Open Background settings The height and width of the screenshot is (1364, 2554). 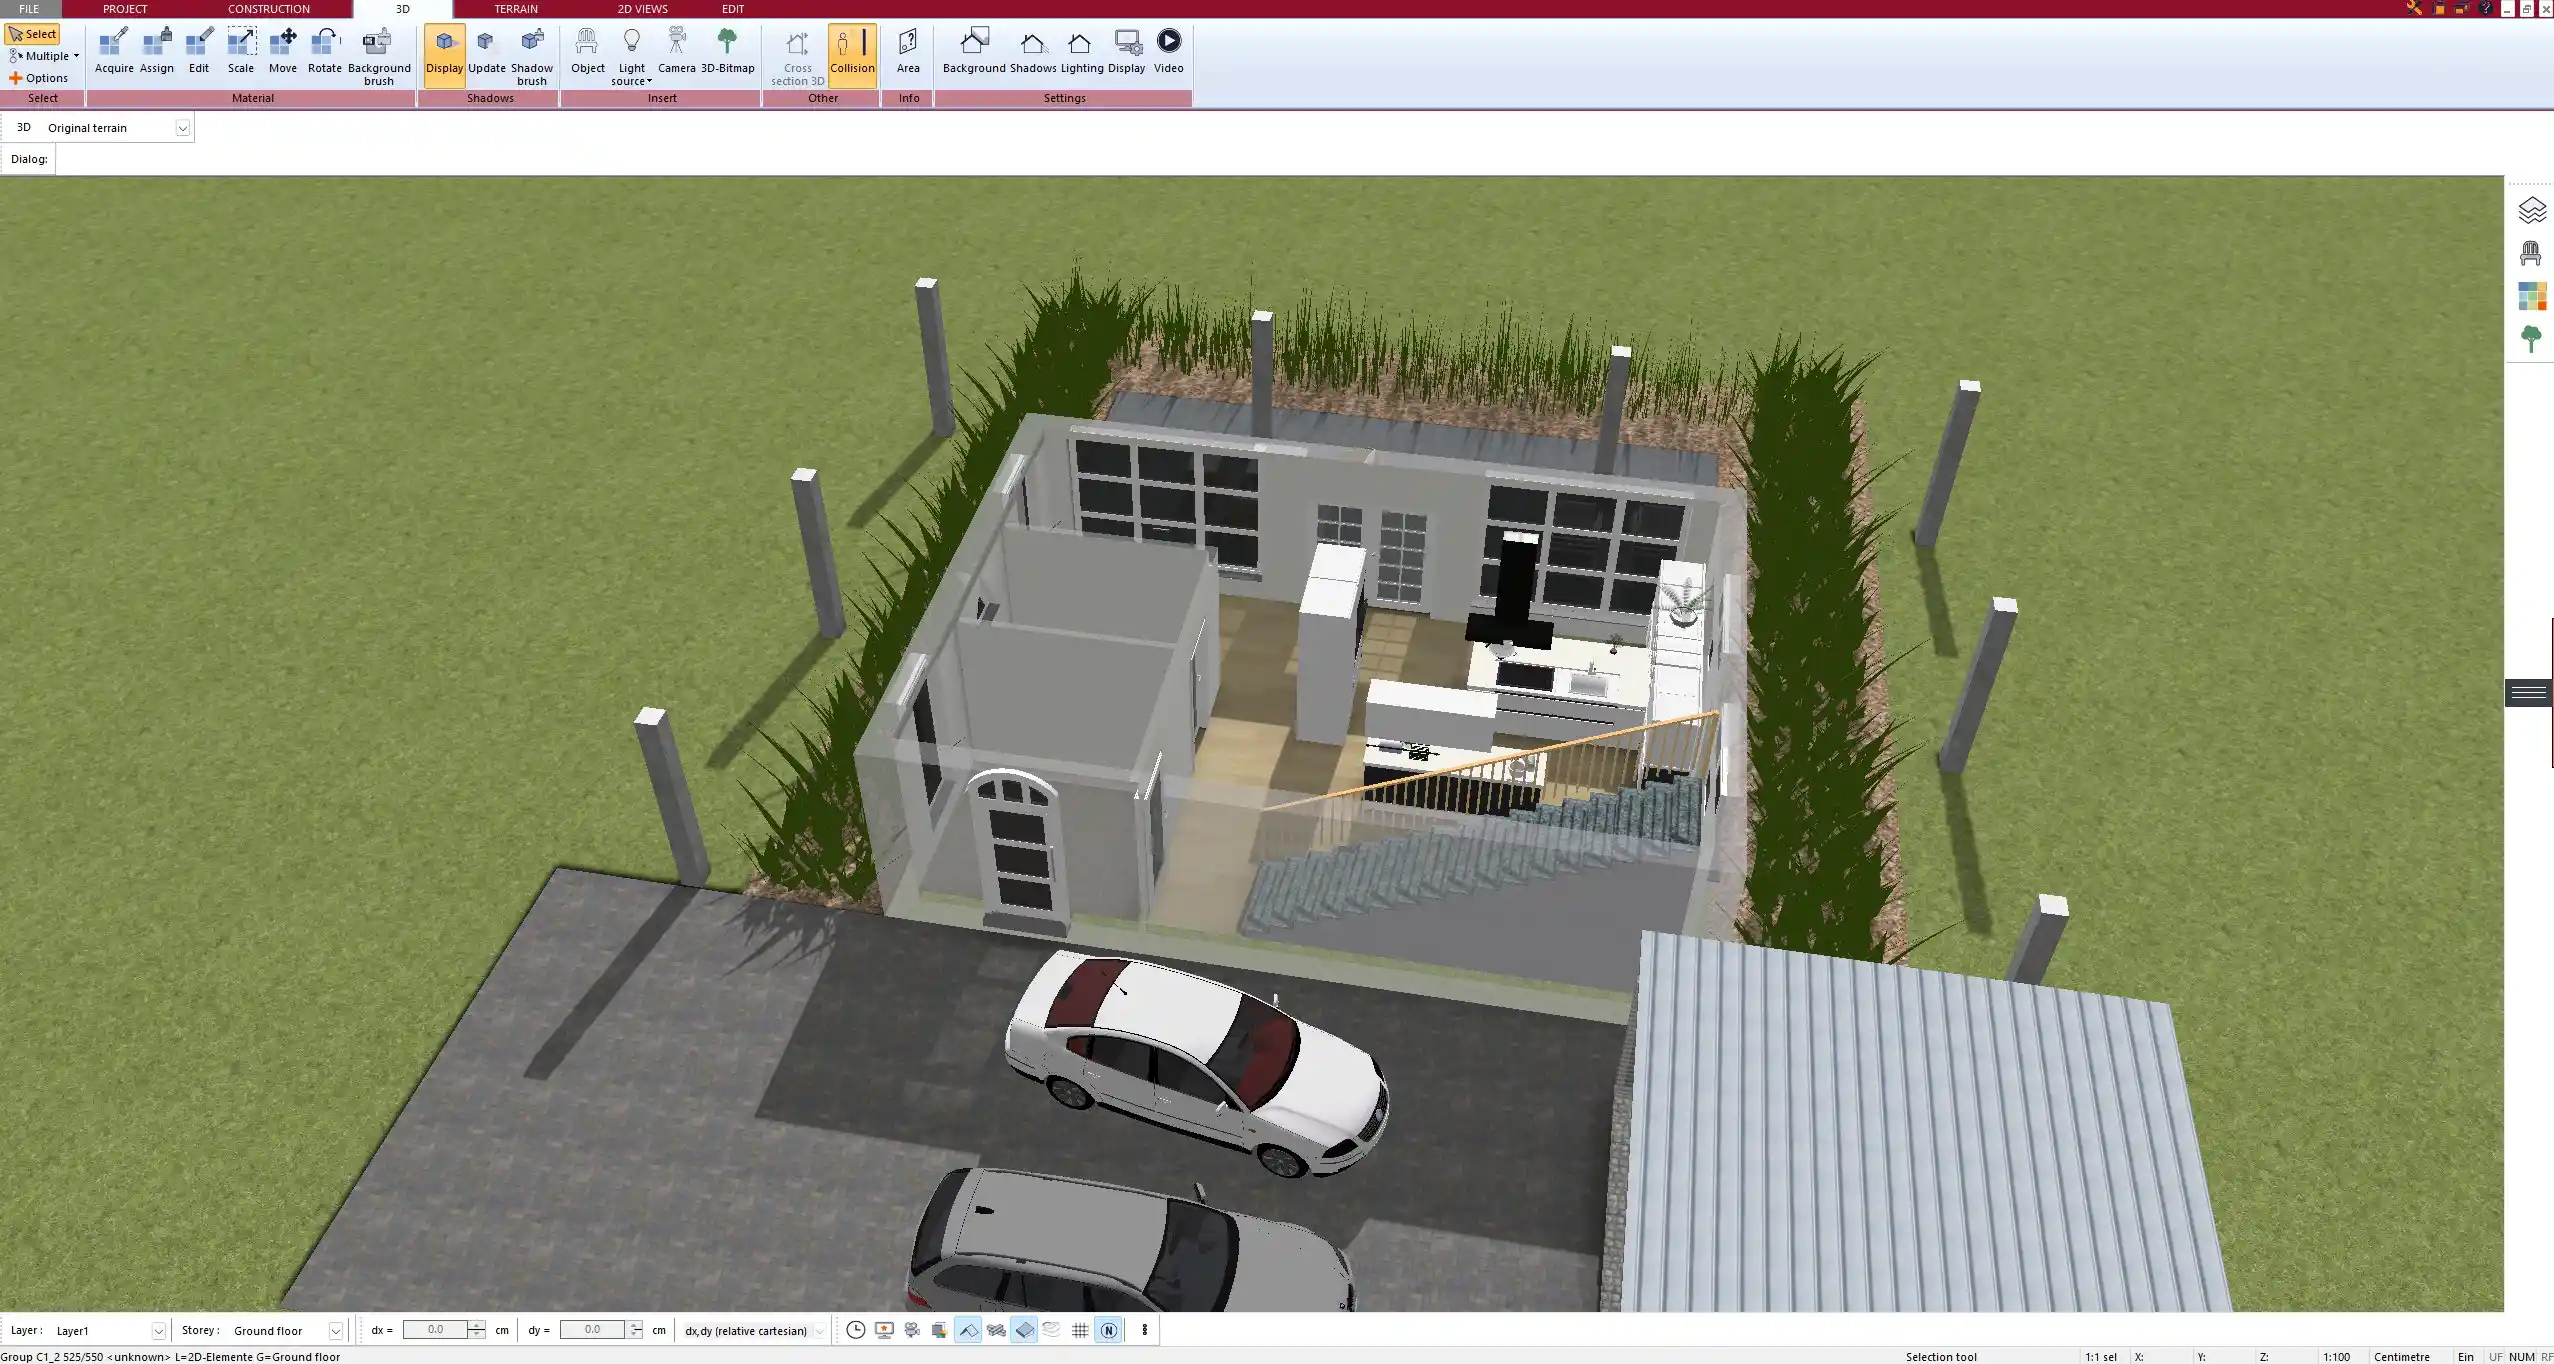(x=974, y=51)
